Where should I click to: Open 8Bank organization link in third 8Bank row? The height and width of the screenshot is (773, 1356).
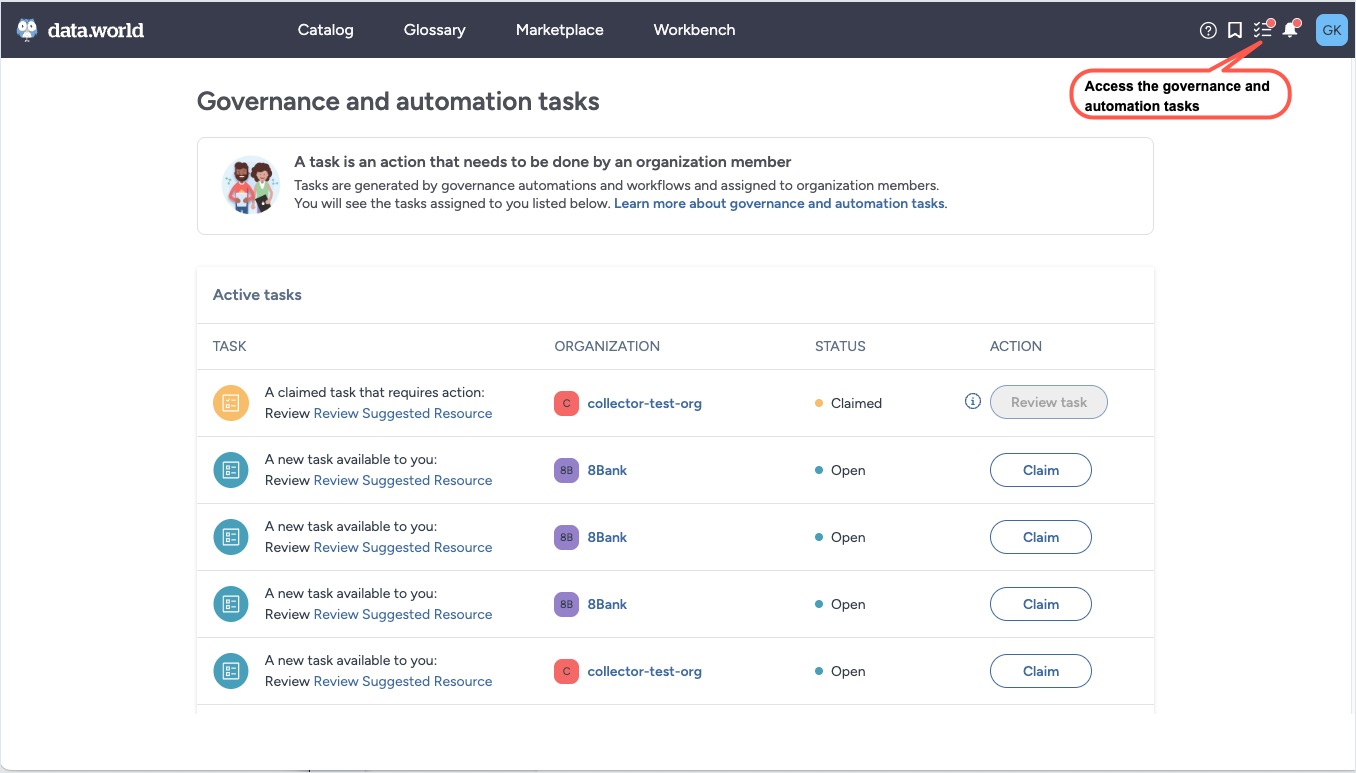pyautogui.click(x=607, y=604)
